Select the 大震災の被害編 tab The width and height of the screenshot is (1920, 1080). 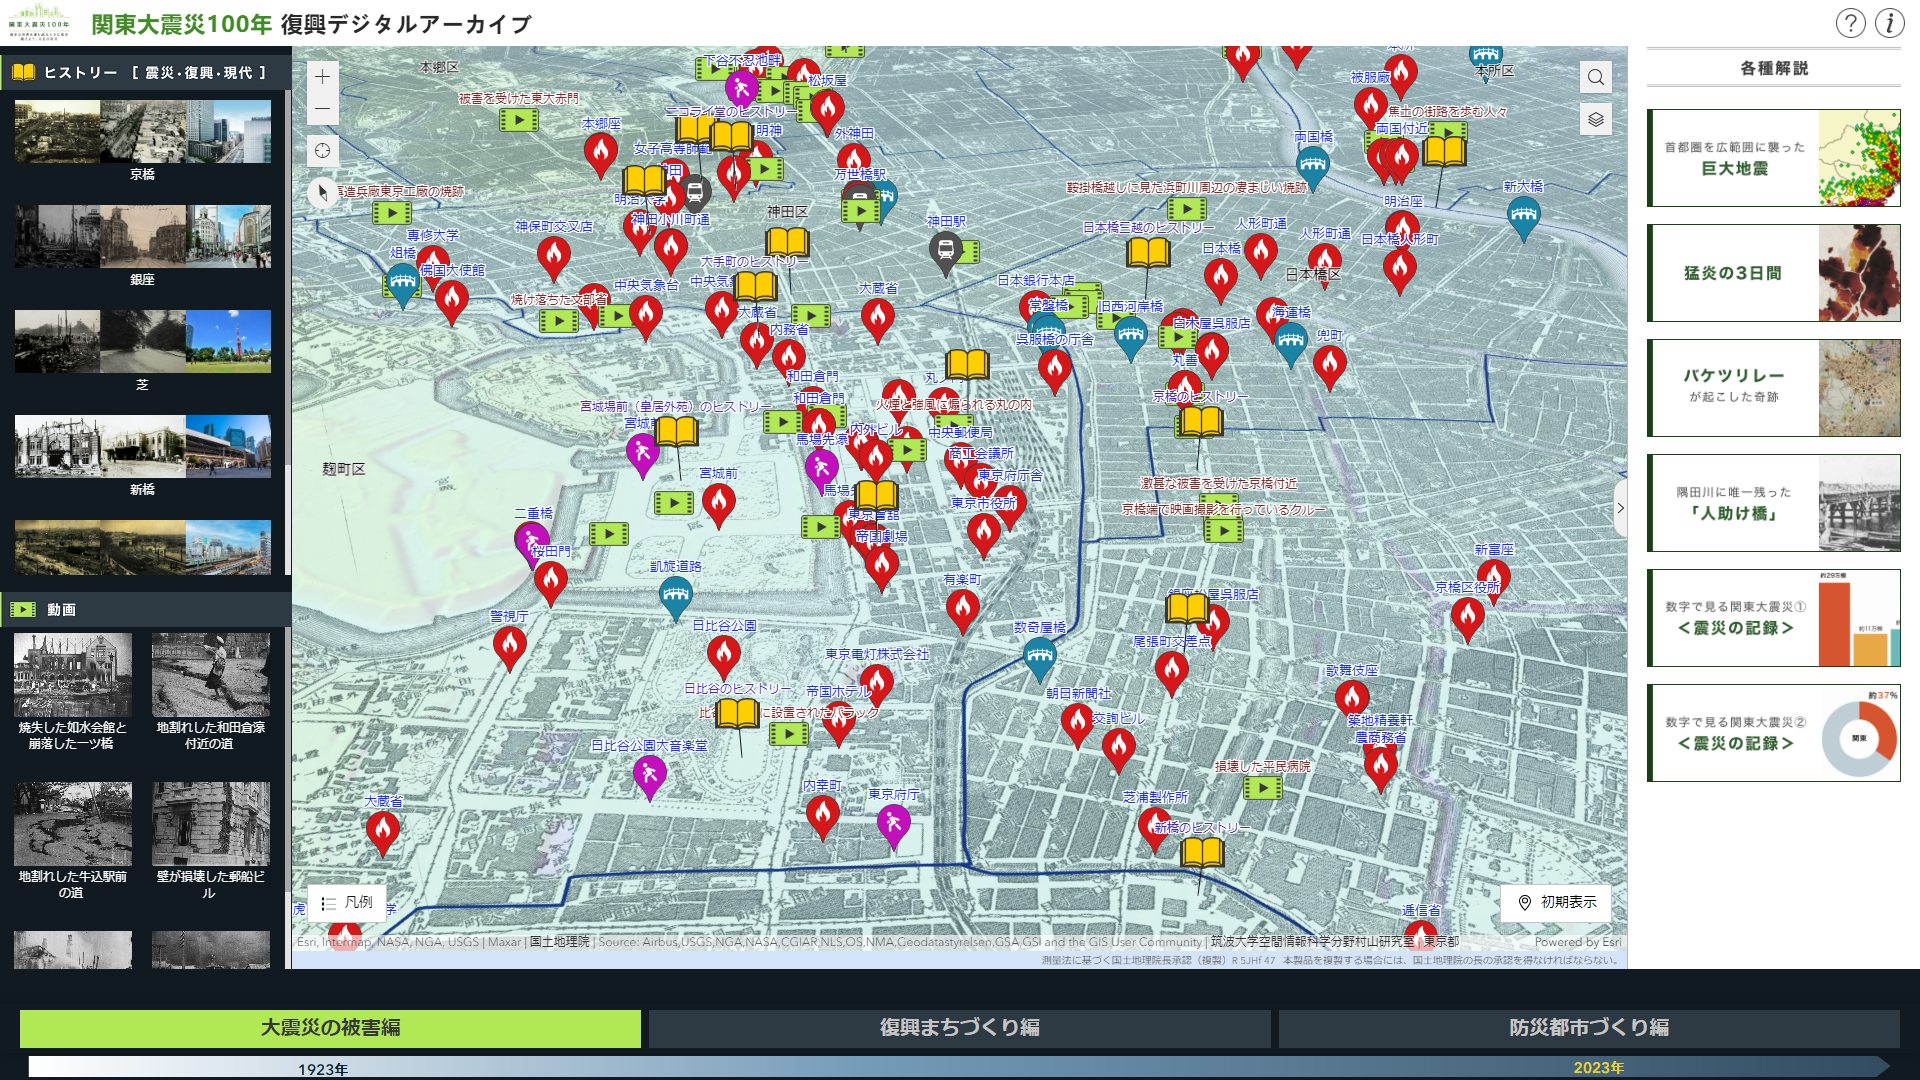click(x=330, y=1027)
